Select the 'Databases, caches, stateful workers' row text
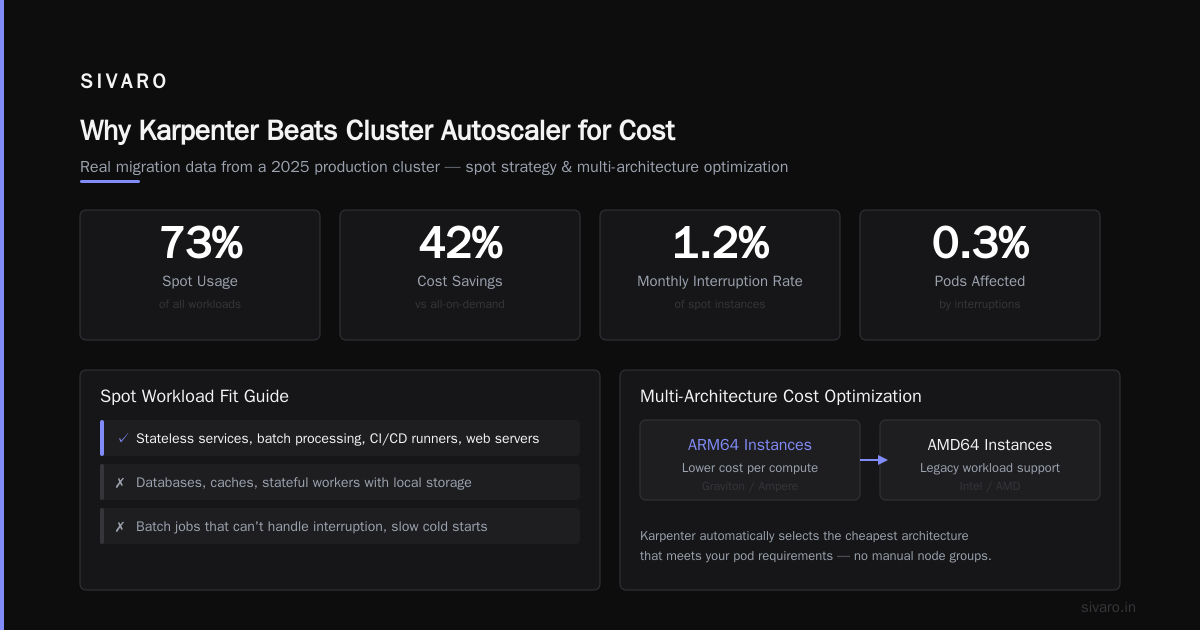This screenshot has width=1200, height=630. coord(304,482)
